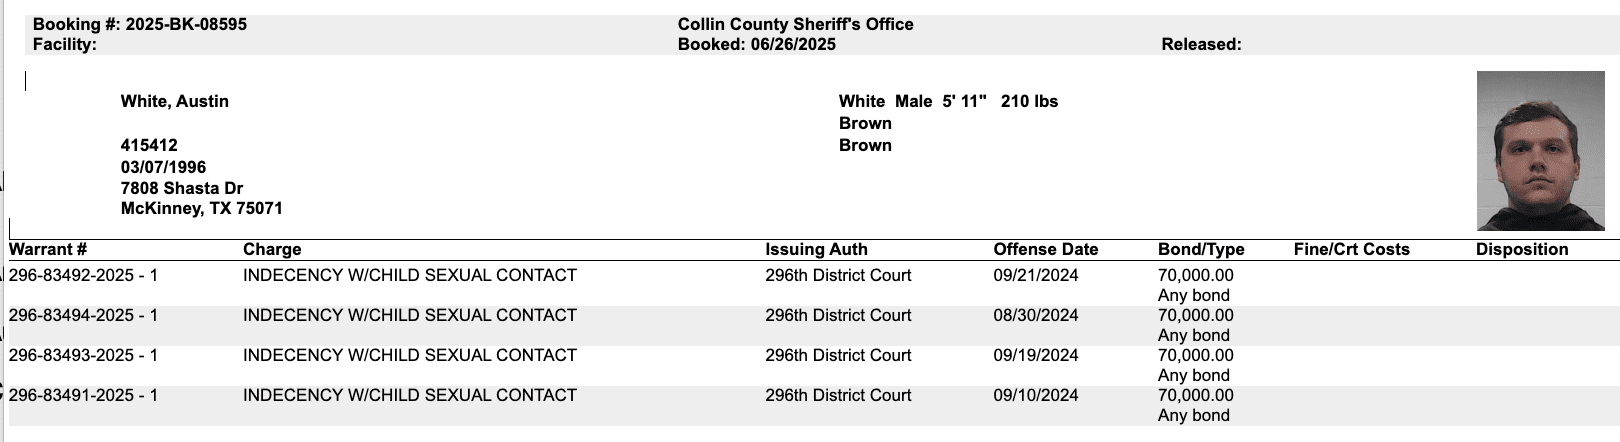The width and height of the screenshot is (1620, 442).
Task: Click the Released: label
Action: click(1201, 44)
